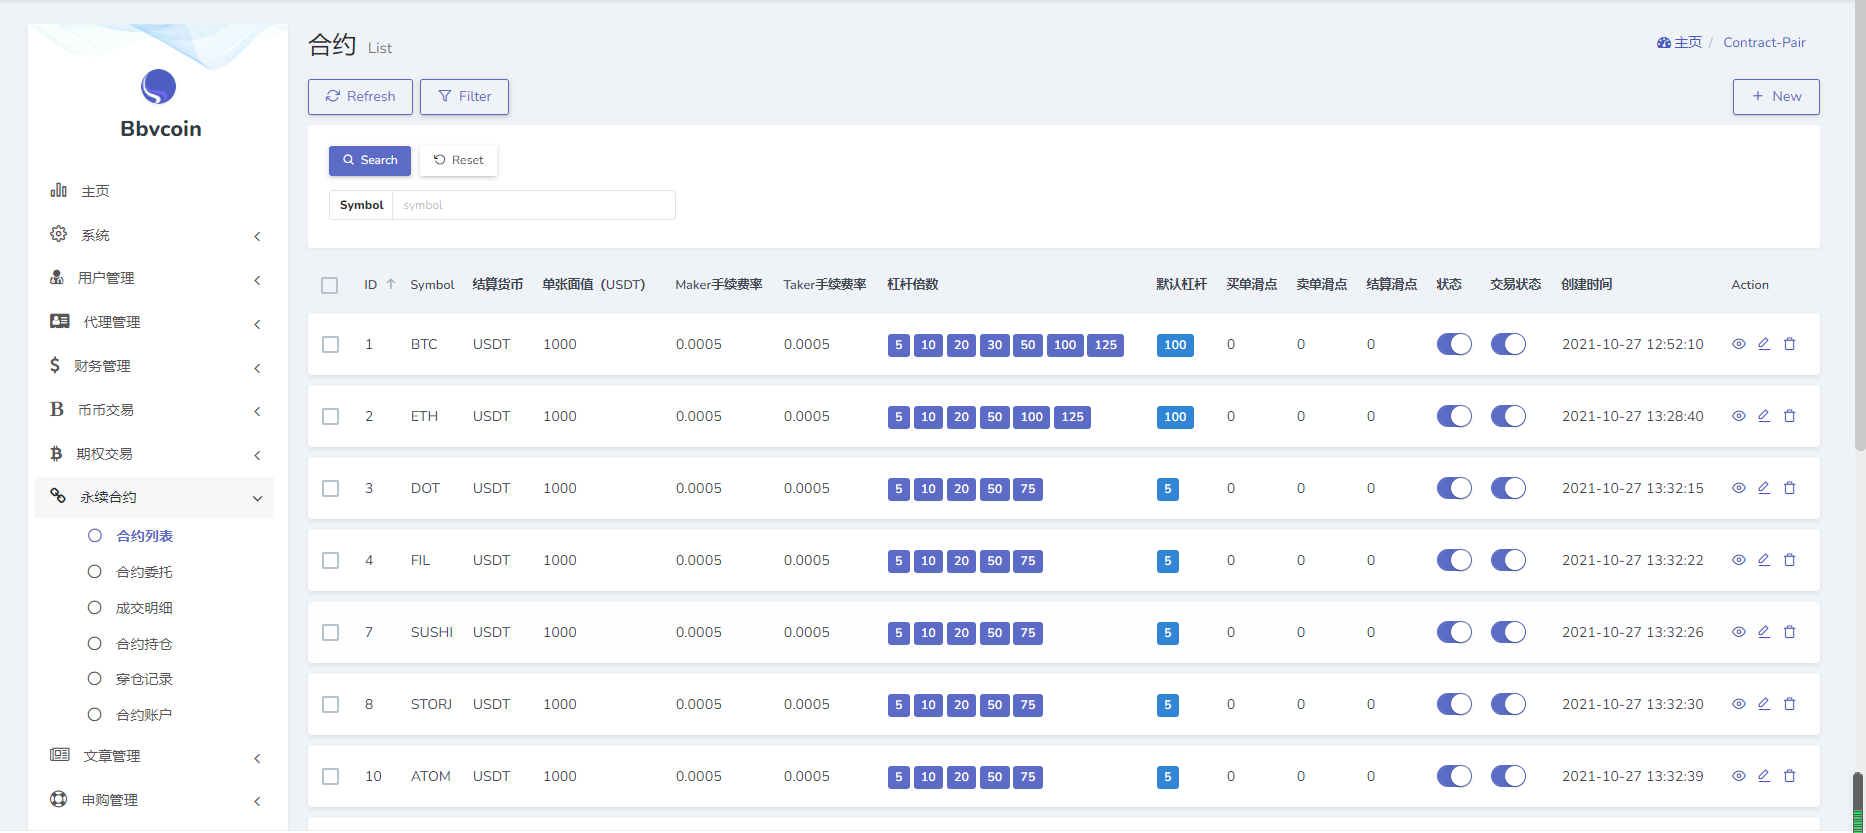Expand the 币币交易 sidebar menu
The width and height of the screenshot is (1866, 833).
coord(155,410)
